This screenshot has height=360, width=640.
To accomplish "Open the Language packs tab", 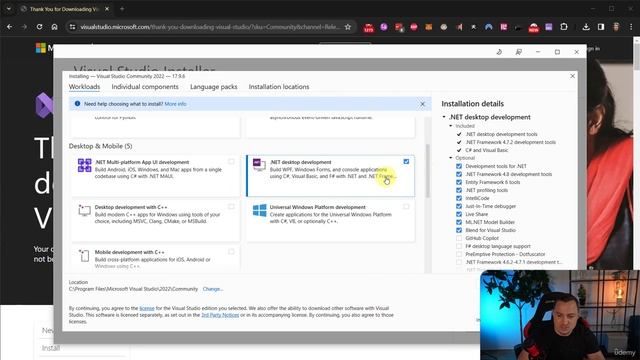I will [213, 87].
